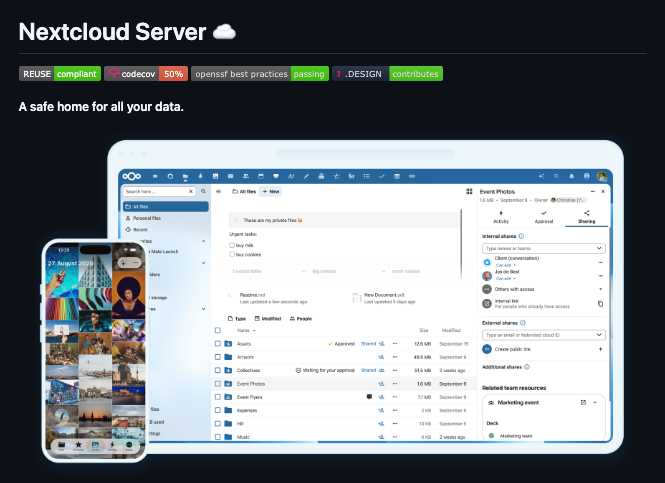Image resolution: width=665 pixels, height=483 pixels.
Task: Collapse the Marketing event section chevron
Action: coord(595,402)
